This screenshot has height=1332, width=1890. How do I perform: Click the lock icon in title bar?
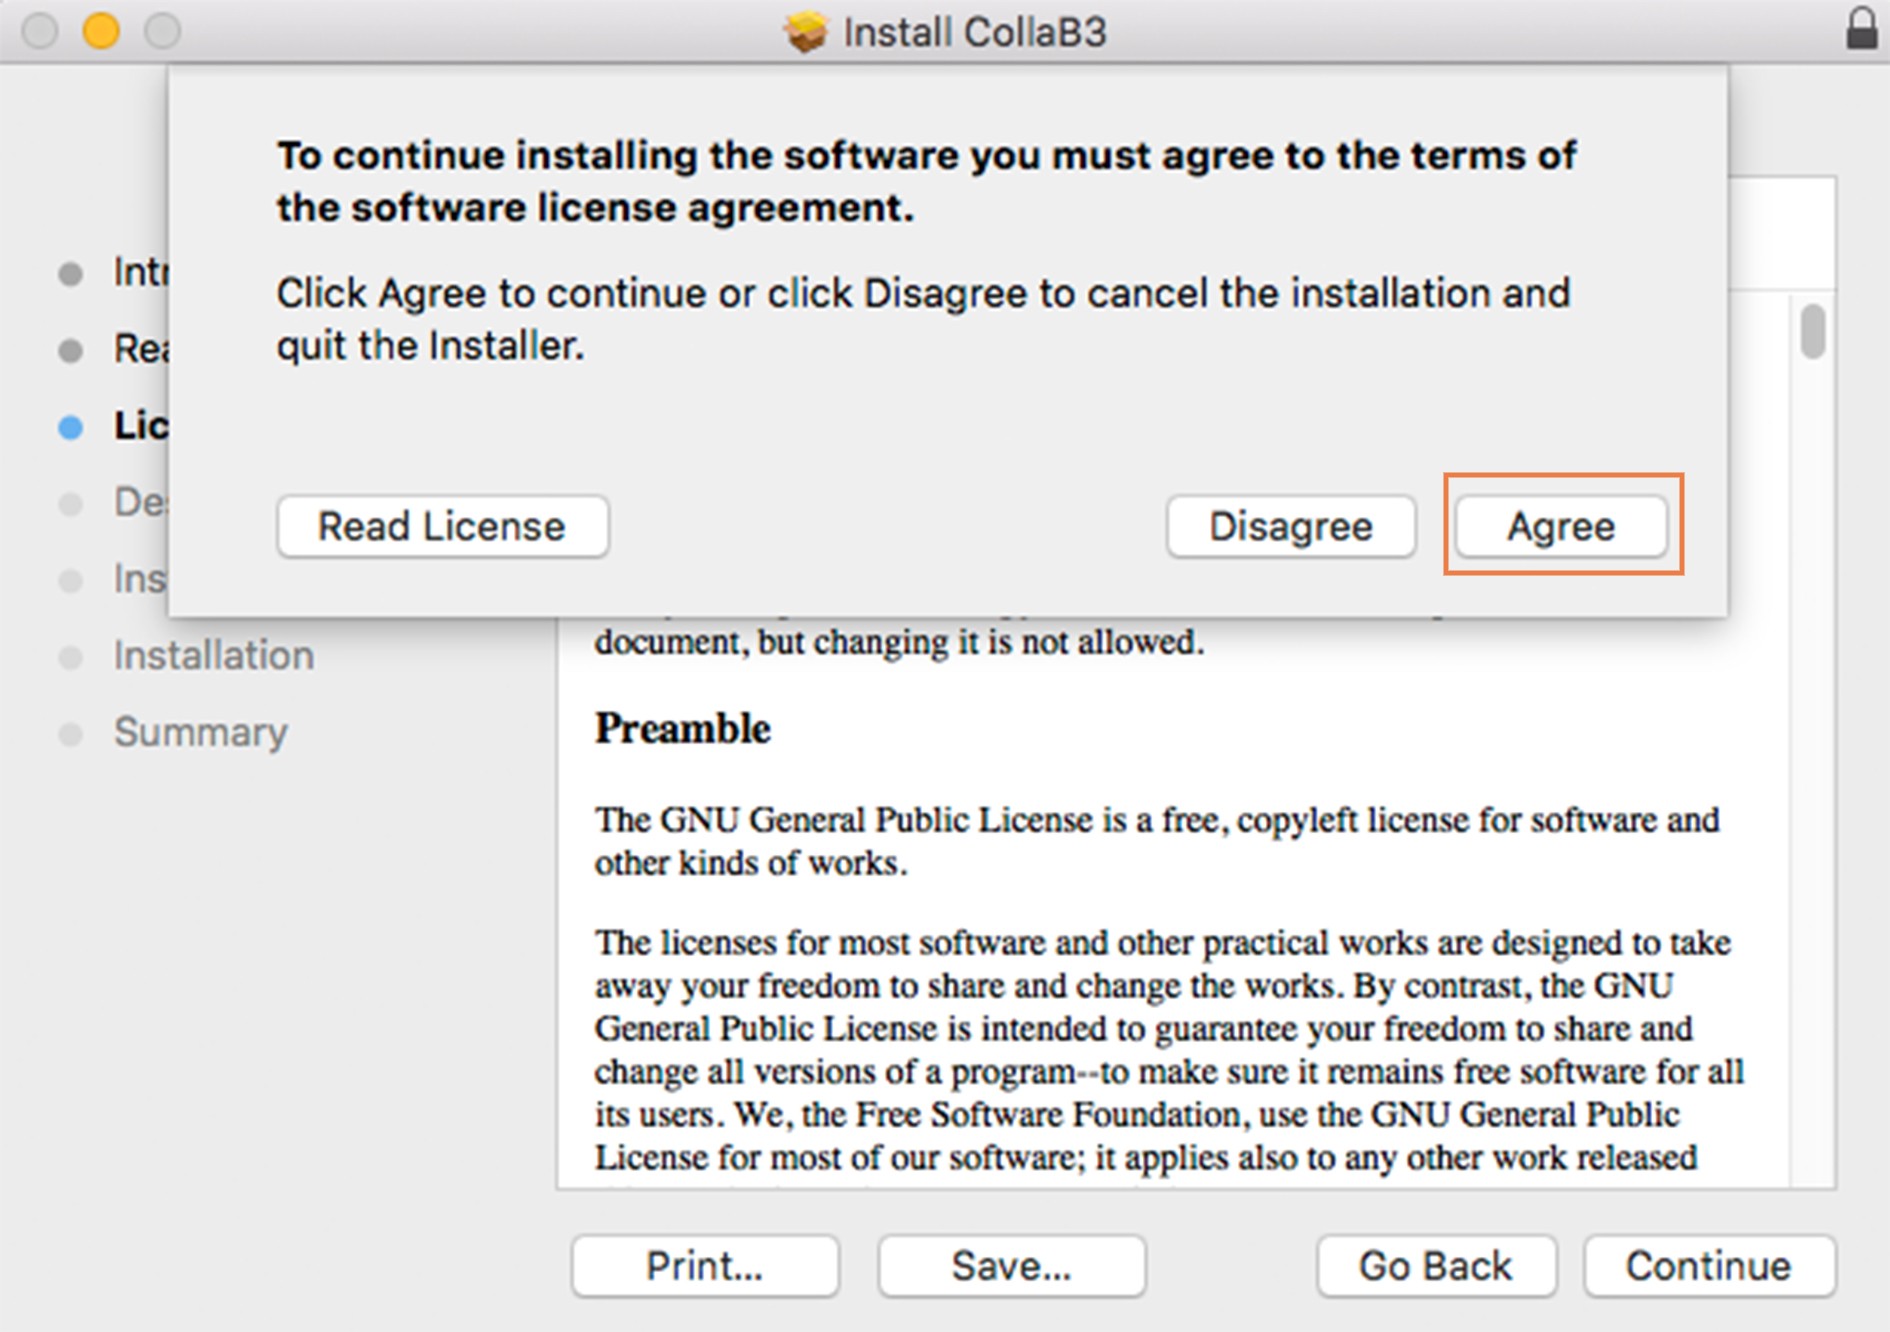1861,28
